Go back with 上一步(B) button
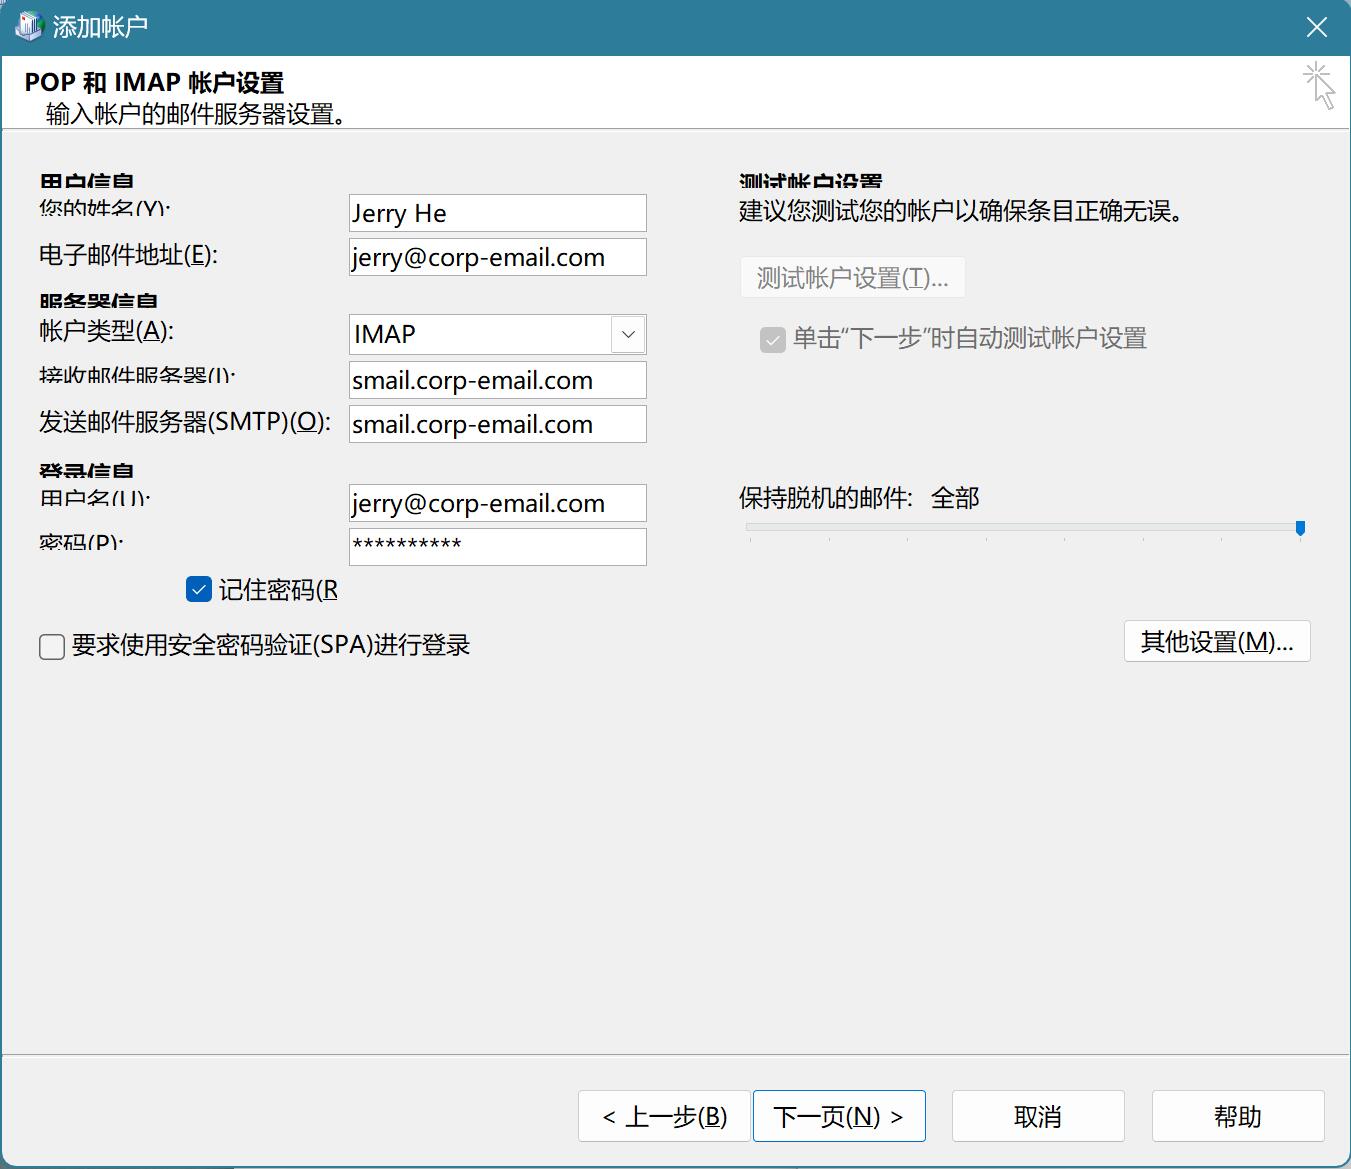 [x=664, y=1116]
